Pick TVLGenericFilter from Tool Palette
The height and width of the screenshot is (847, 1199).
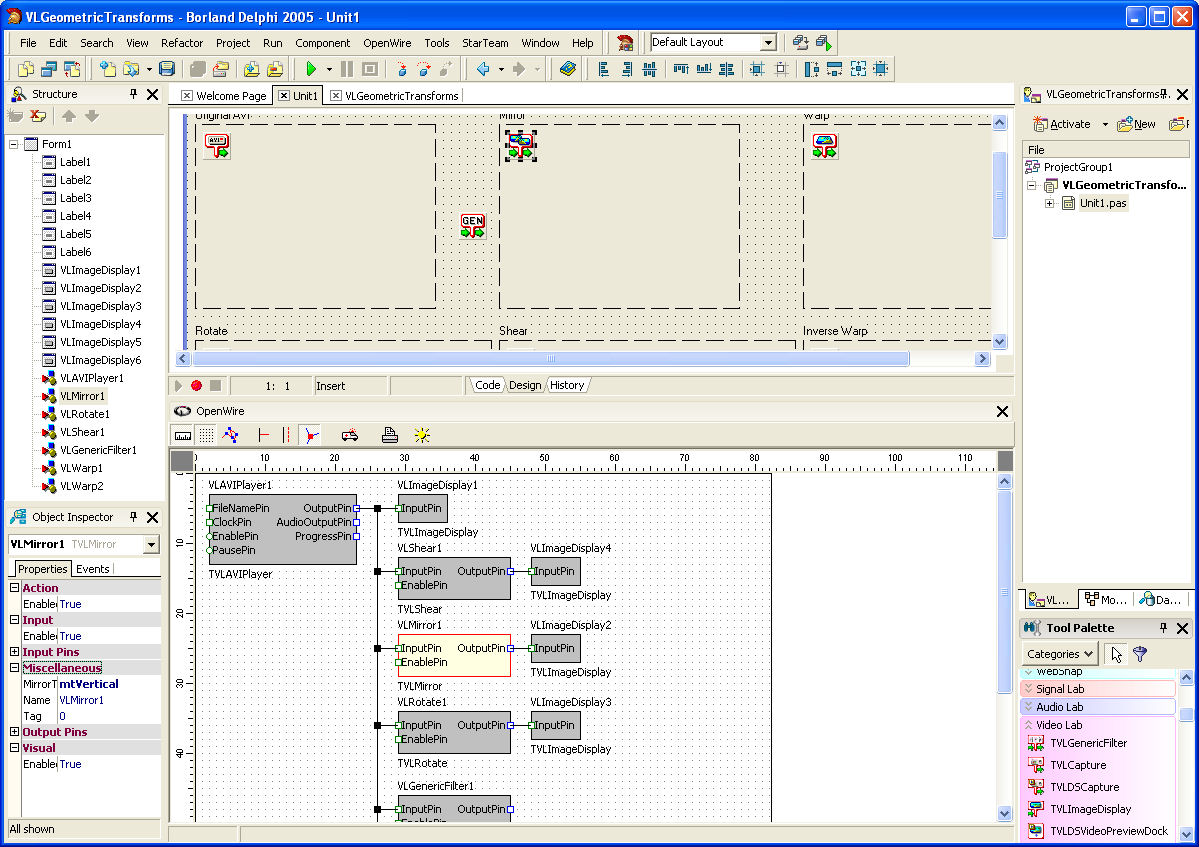coord(1089,743)
